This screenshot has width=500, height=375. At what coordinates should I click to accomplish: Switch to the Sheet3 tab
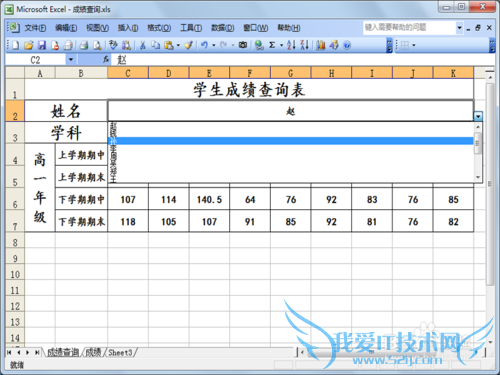coord(120,352)
